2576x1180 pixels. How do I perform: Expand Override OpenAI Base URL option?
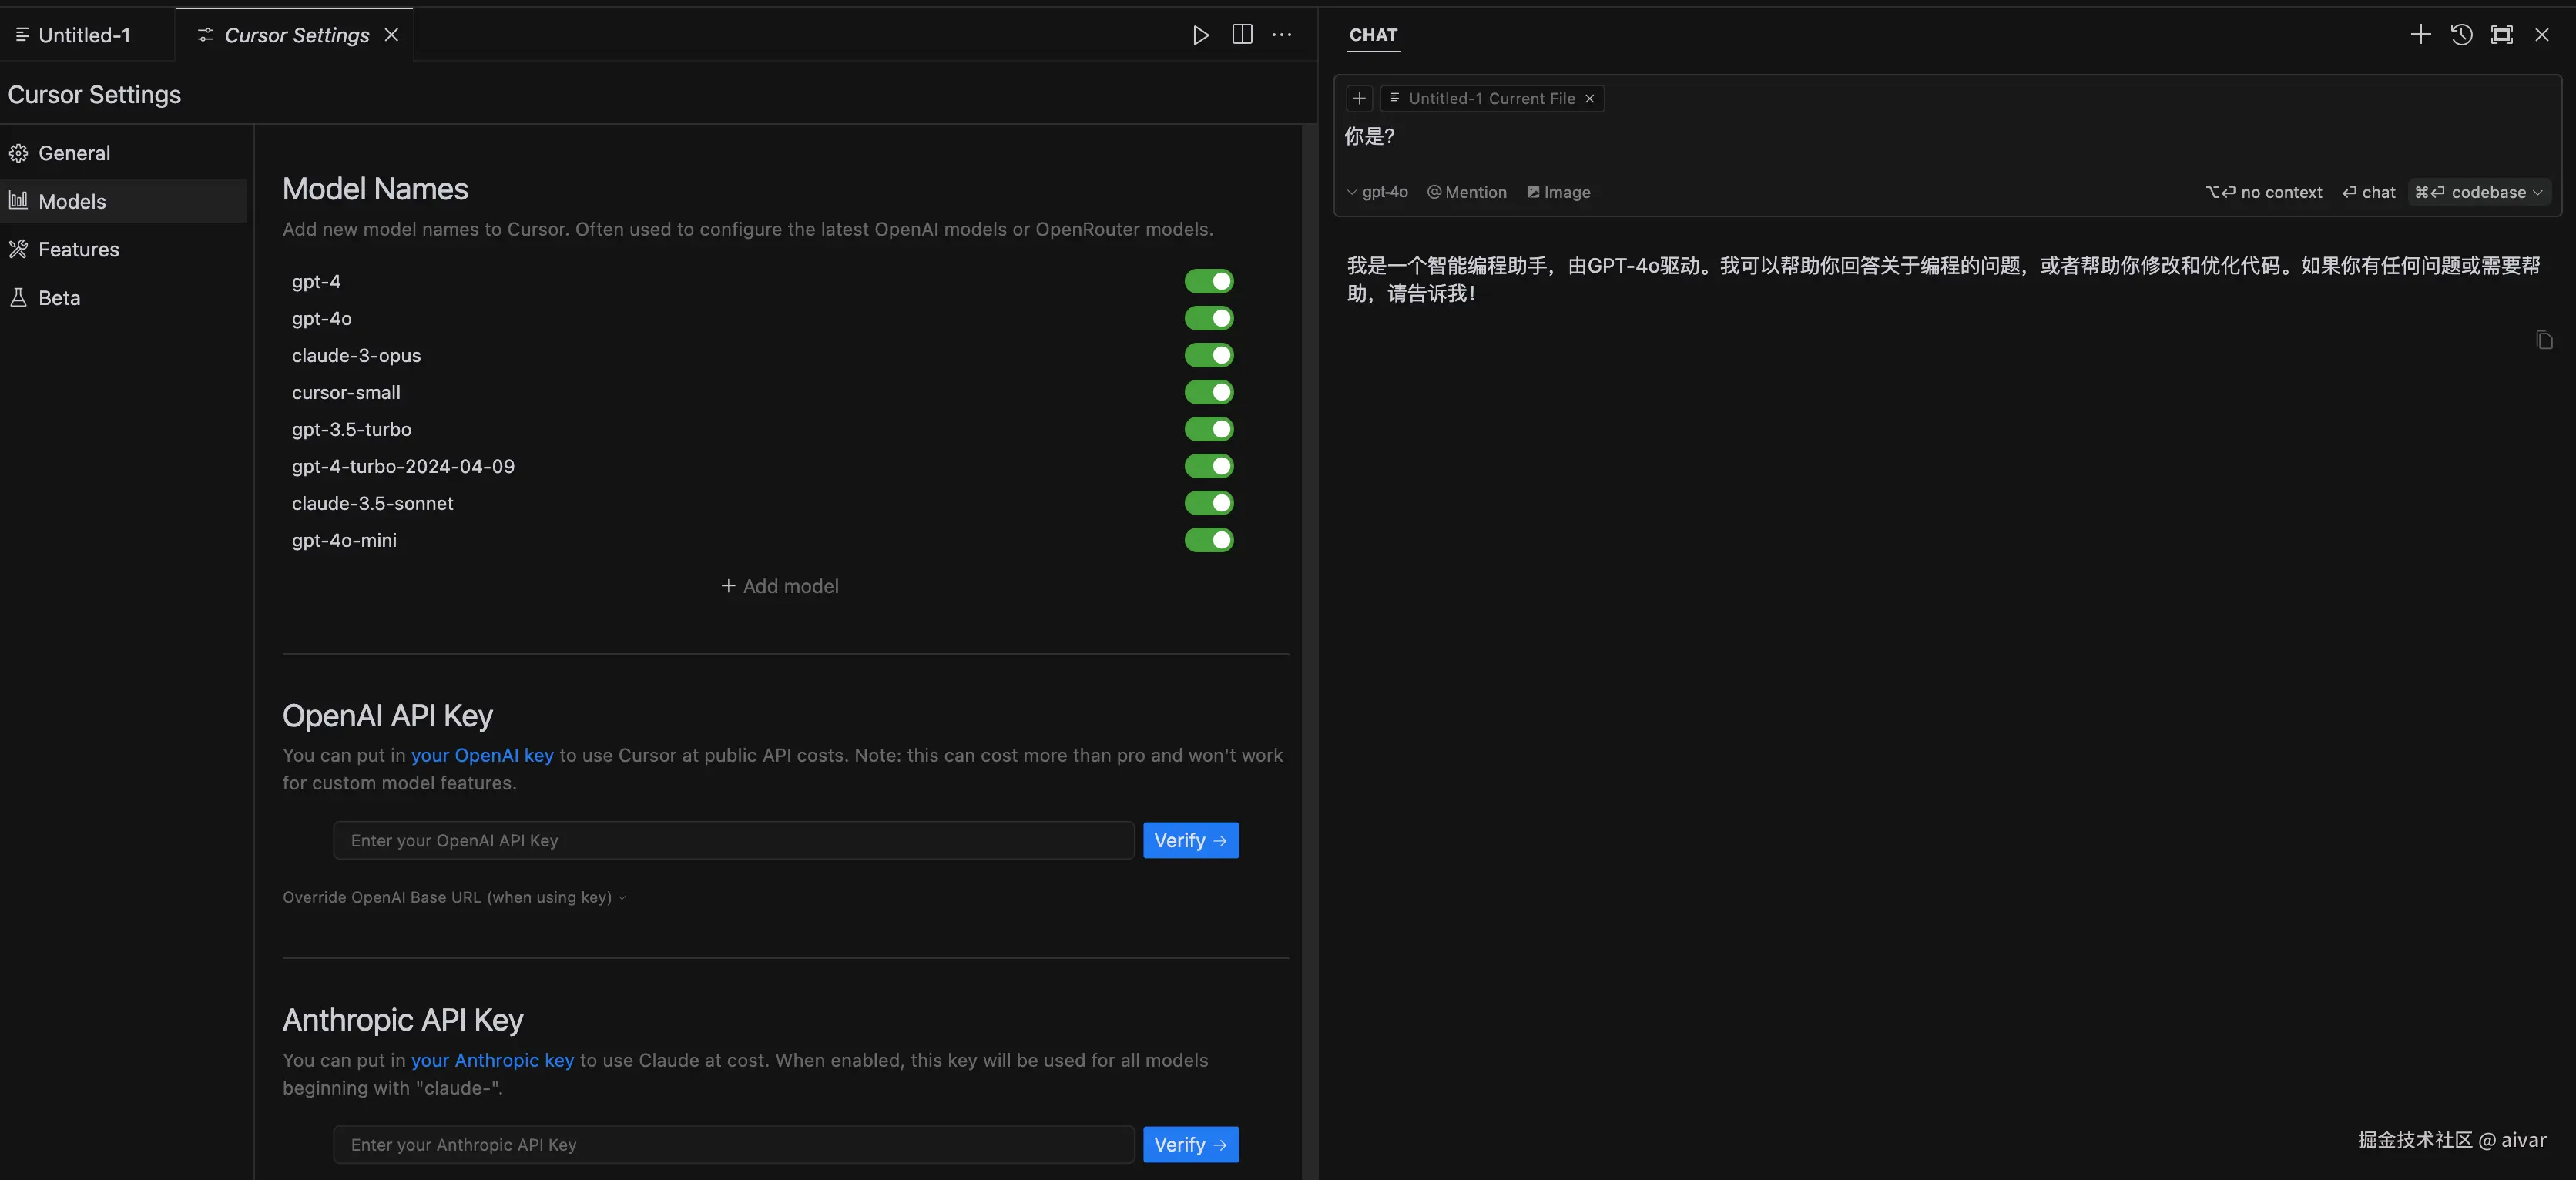click(x=454, y=897)
